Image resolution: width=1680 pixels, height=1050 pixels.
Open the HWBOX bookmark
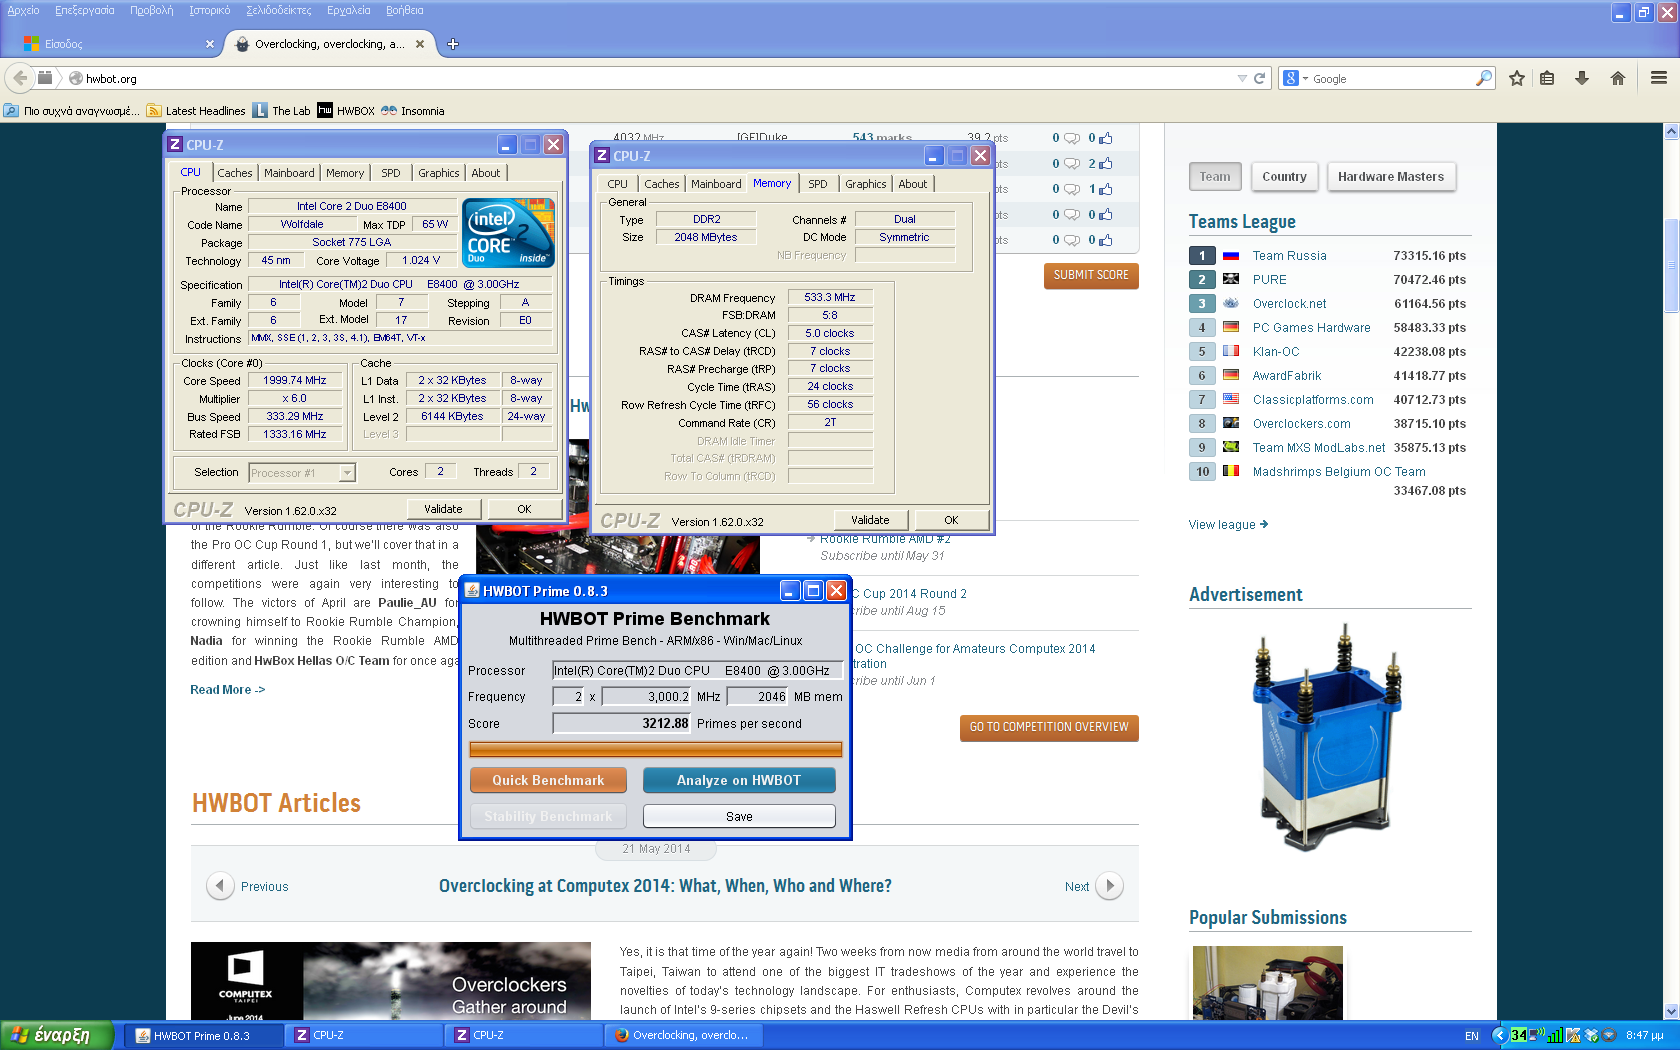[x=346, y=111]
